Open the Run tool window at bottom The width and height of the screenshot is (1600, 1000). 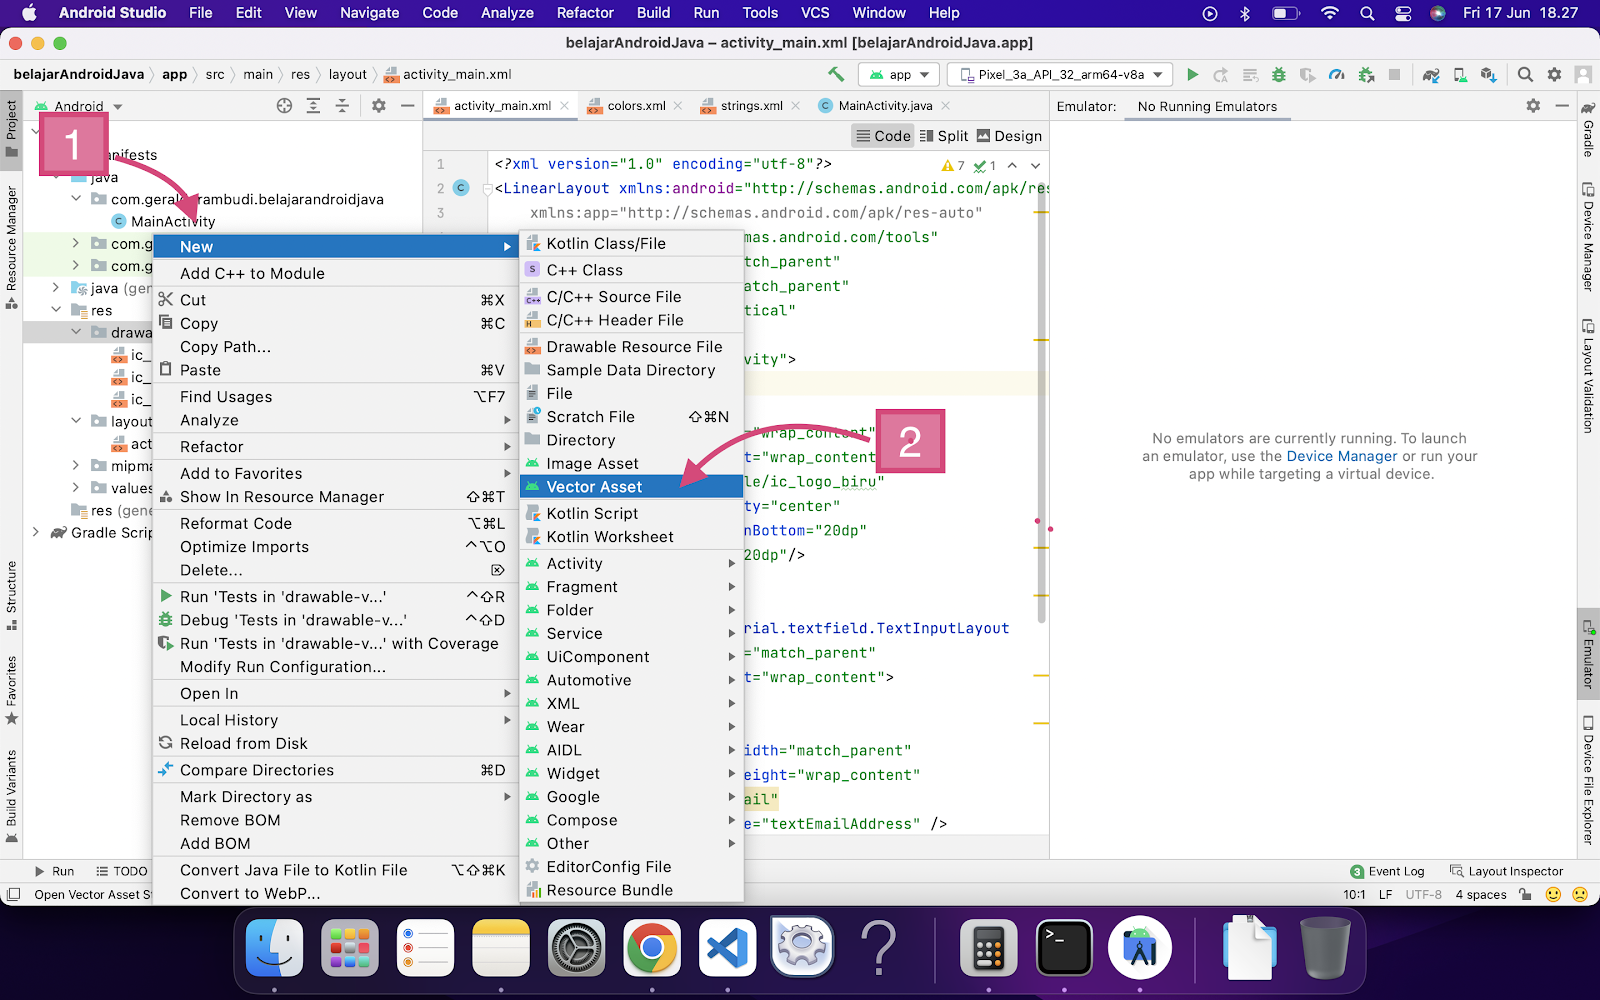[x=54, y=871]
